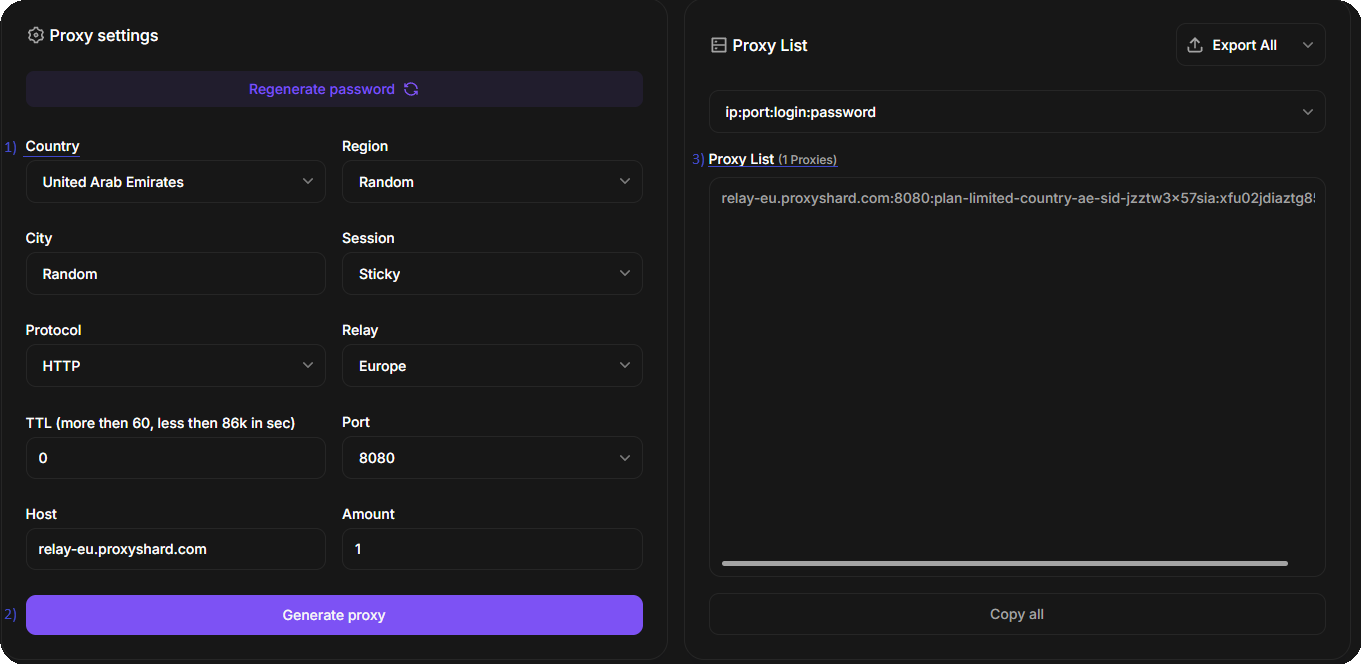
Task: Open the Protocol dropdown showing HTTP
Action: click(x=175, y=366)
